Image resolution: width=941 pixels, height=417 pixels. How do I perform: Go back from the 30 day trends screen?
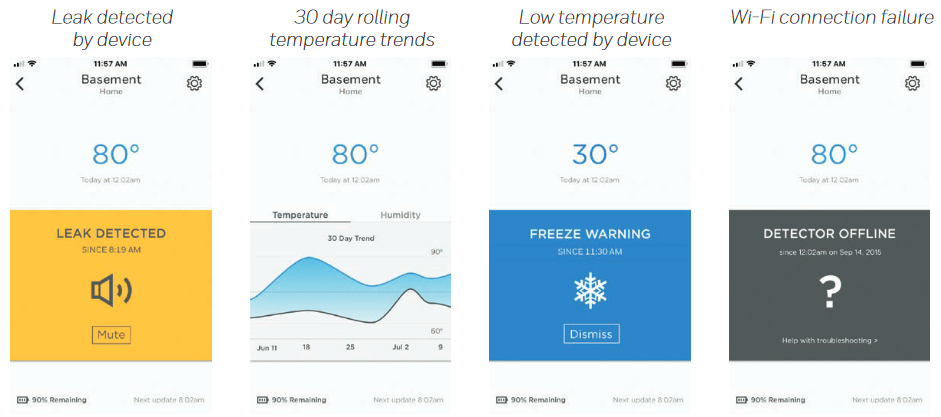[260, 83]
